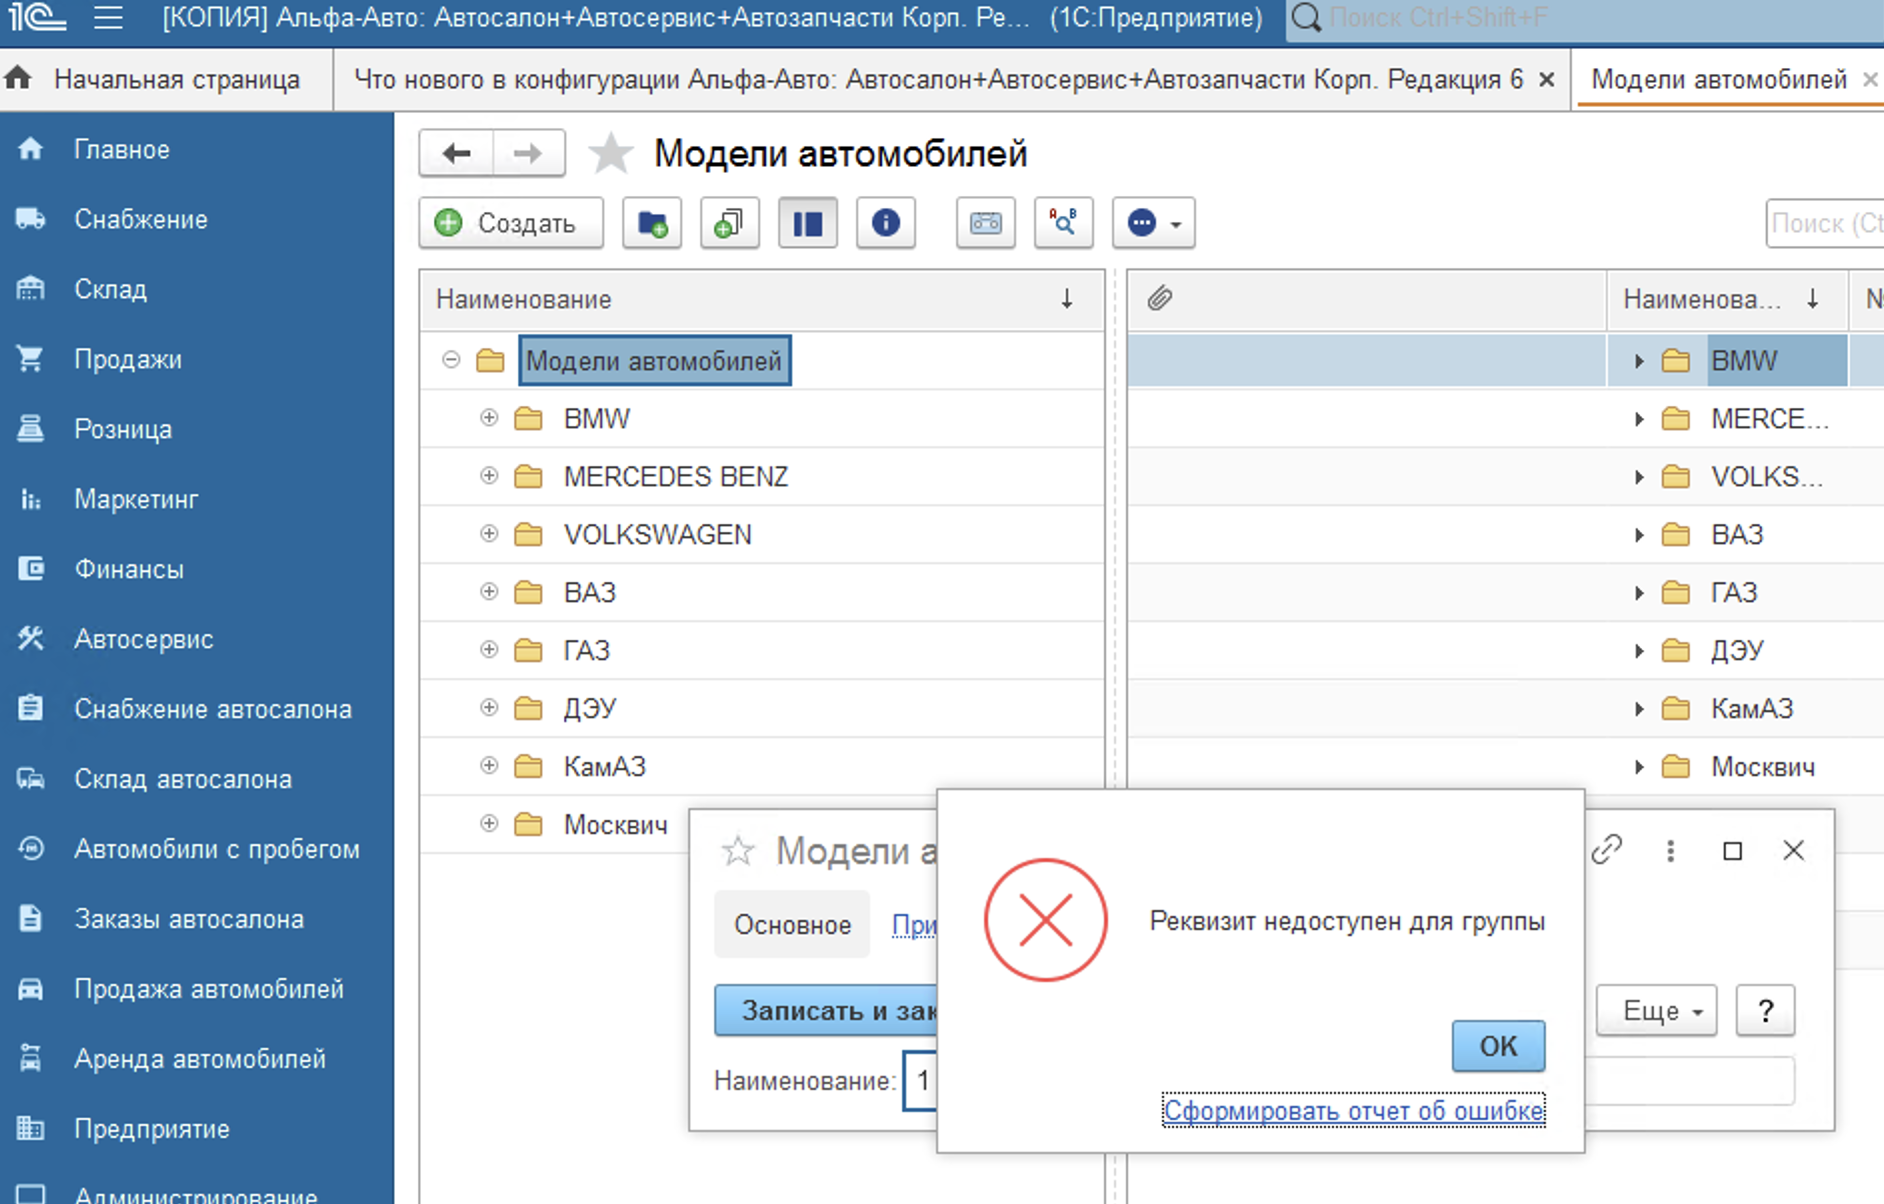Select КамАЗ folder in right list

click(1752, 709)
